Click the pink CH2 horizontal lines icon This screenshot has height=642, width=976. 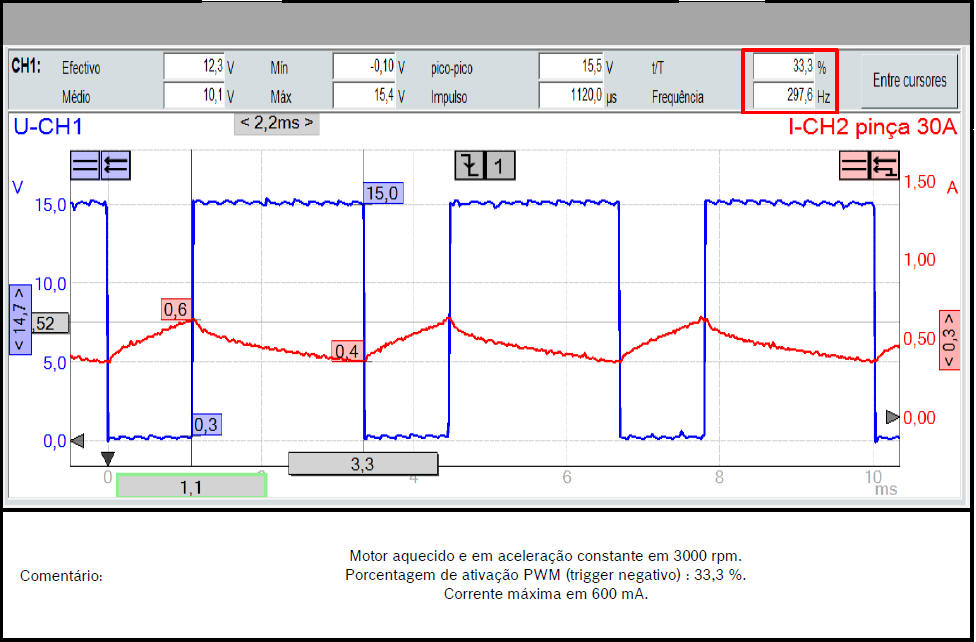point(853,165)
